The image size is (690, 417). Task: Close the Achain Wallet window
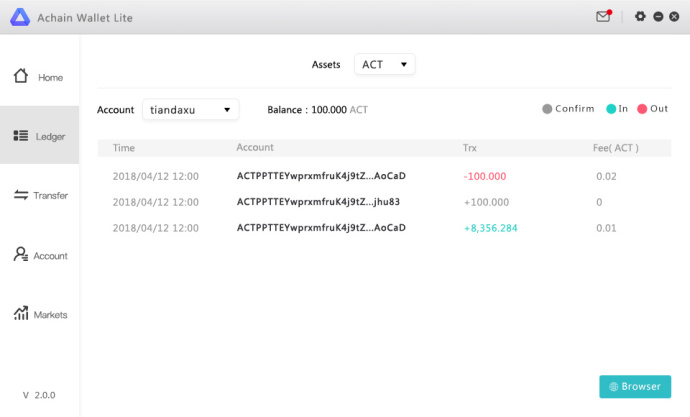(x=674, y=17)
